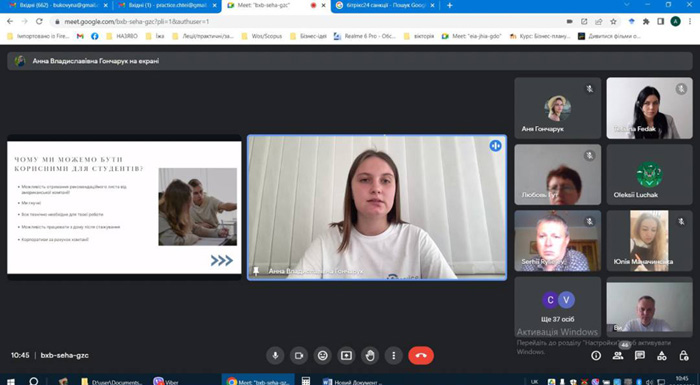Open the Лекції/практичні bookmarks folder

point(203,36)
